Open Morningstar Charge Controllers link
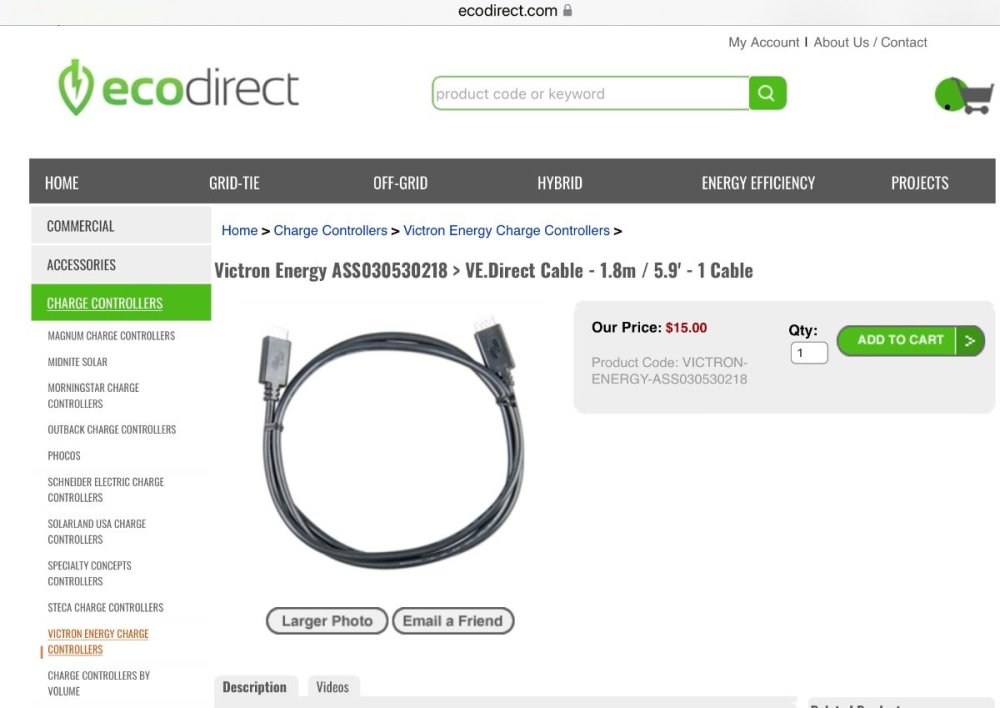Screen dimensions: 1000x708 (x=93, y=395)
